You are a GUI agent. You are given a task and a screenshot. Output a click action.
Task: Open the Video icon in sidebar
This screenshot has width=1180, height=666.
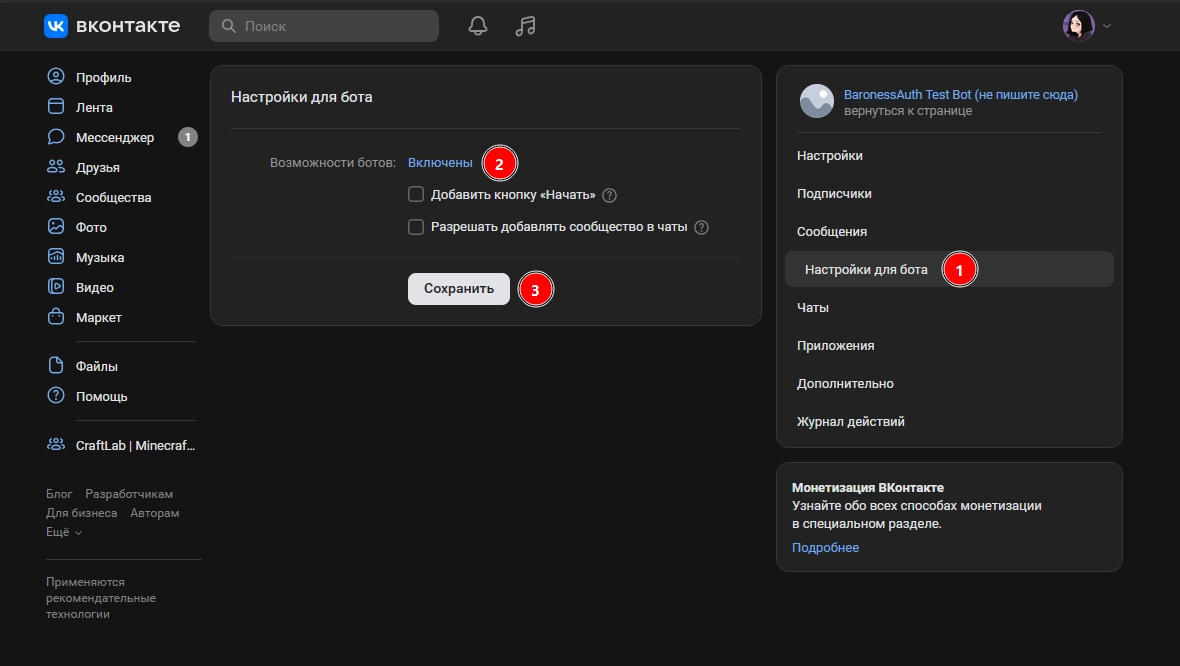pos(56,287)
